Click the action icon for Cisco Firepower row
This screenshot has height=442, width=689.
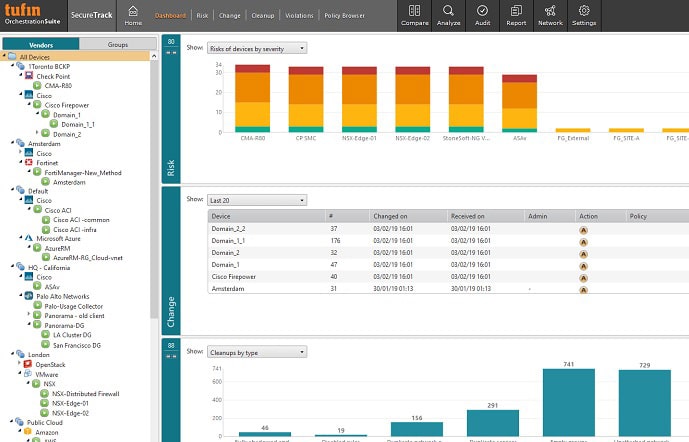584,278
